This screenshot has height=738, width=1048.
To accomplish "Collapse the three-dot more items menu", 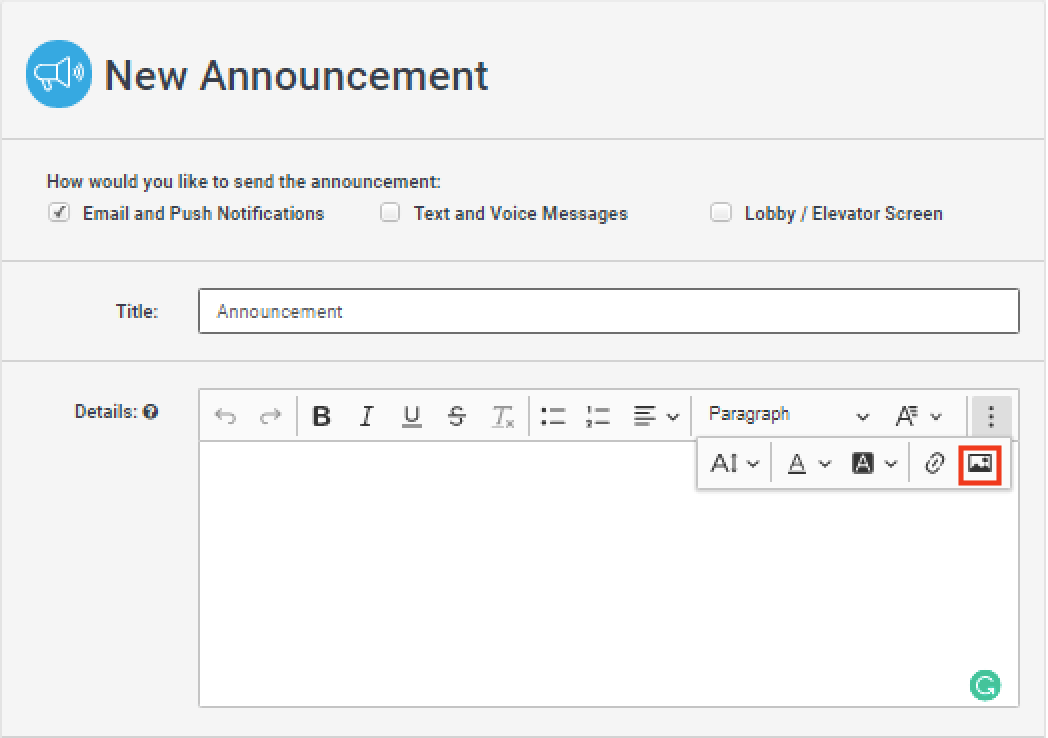I will coord(991,416).
